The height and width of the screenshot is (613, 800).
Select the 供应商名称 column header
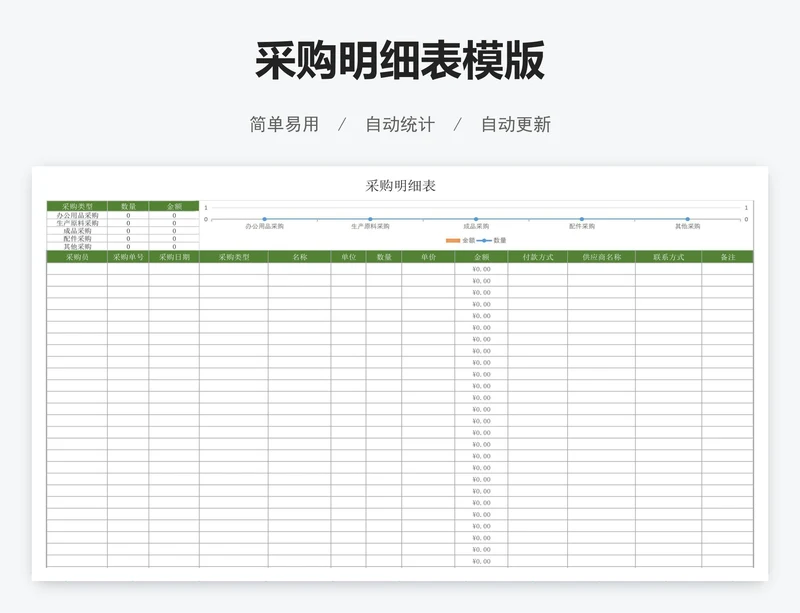[602, 257]
